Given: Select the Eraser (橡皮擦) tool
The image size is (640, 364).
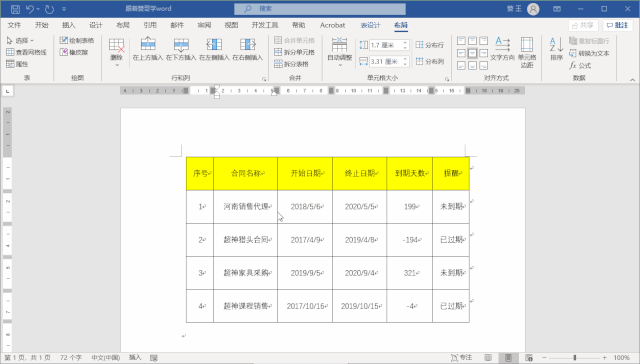Looking at the screenshot, I should (74, 52).
